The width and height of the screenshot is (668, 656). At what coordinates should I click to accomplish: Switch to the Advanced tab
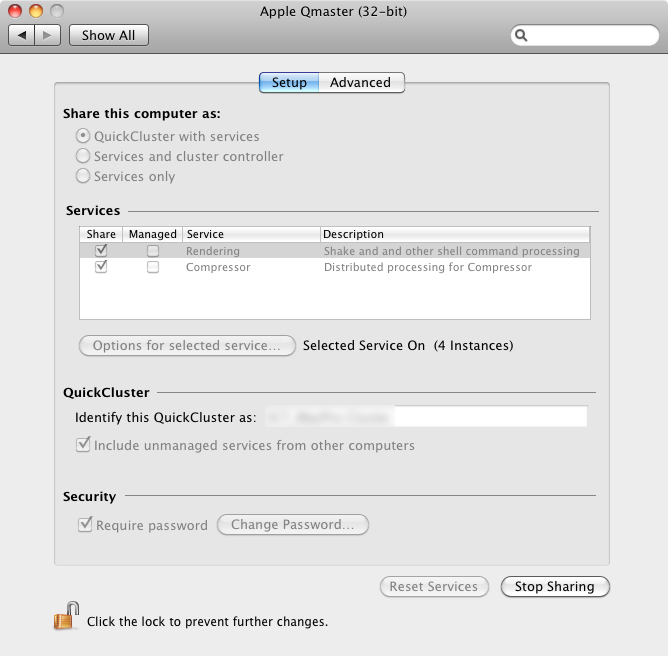(x=361, y=82)
